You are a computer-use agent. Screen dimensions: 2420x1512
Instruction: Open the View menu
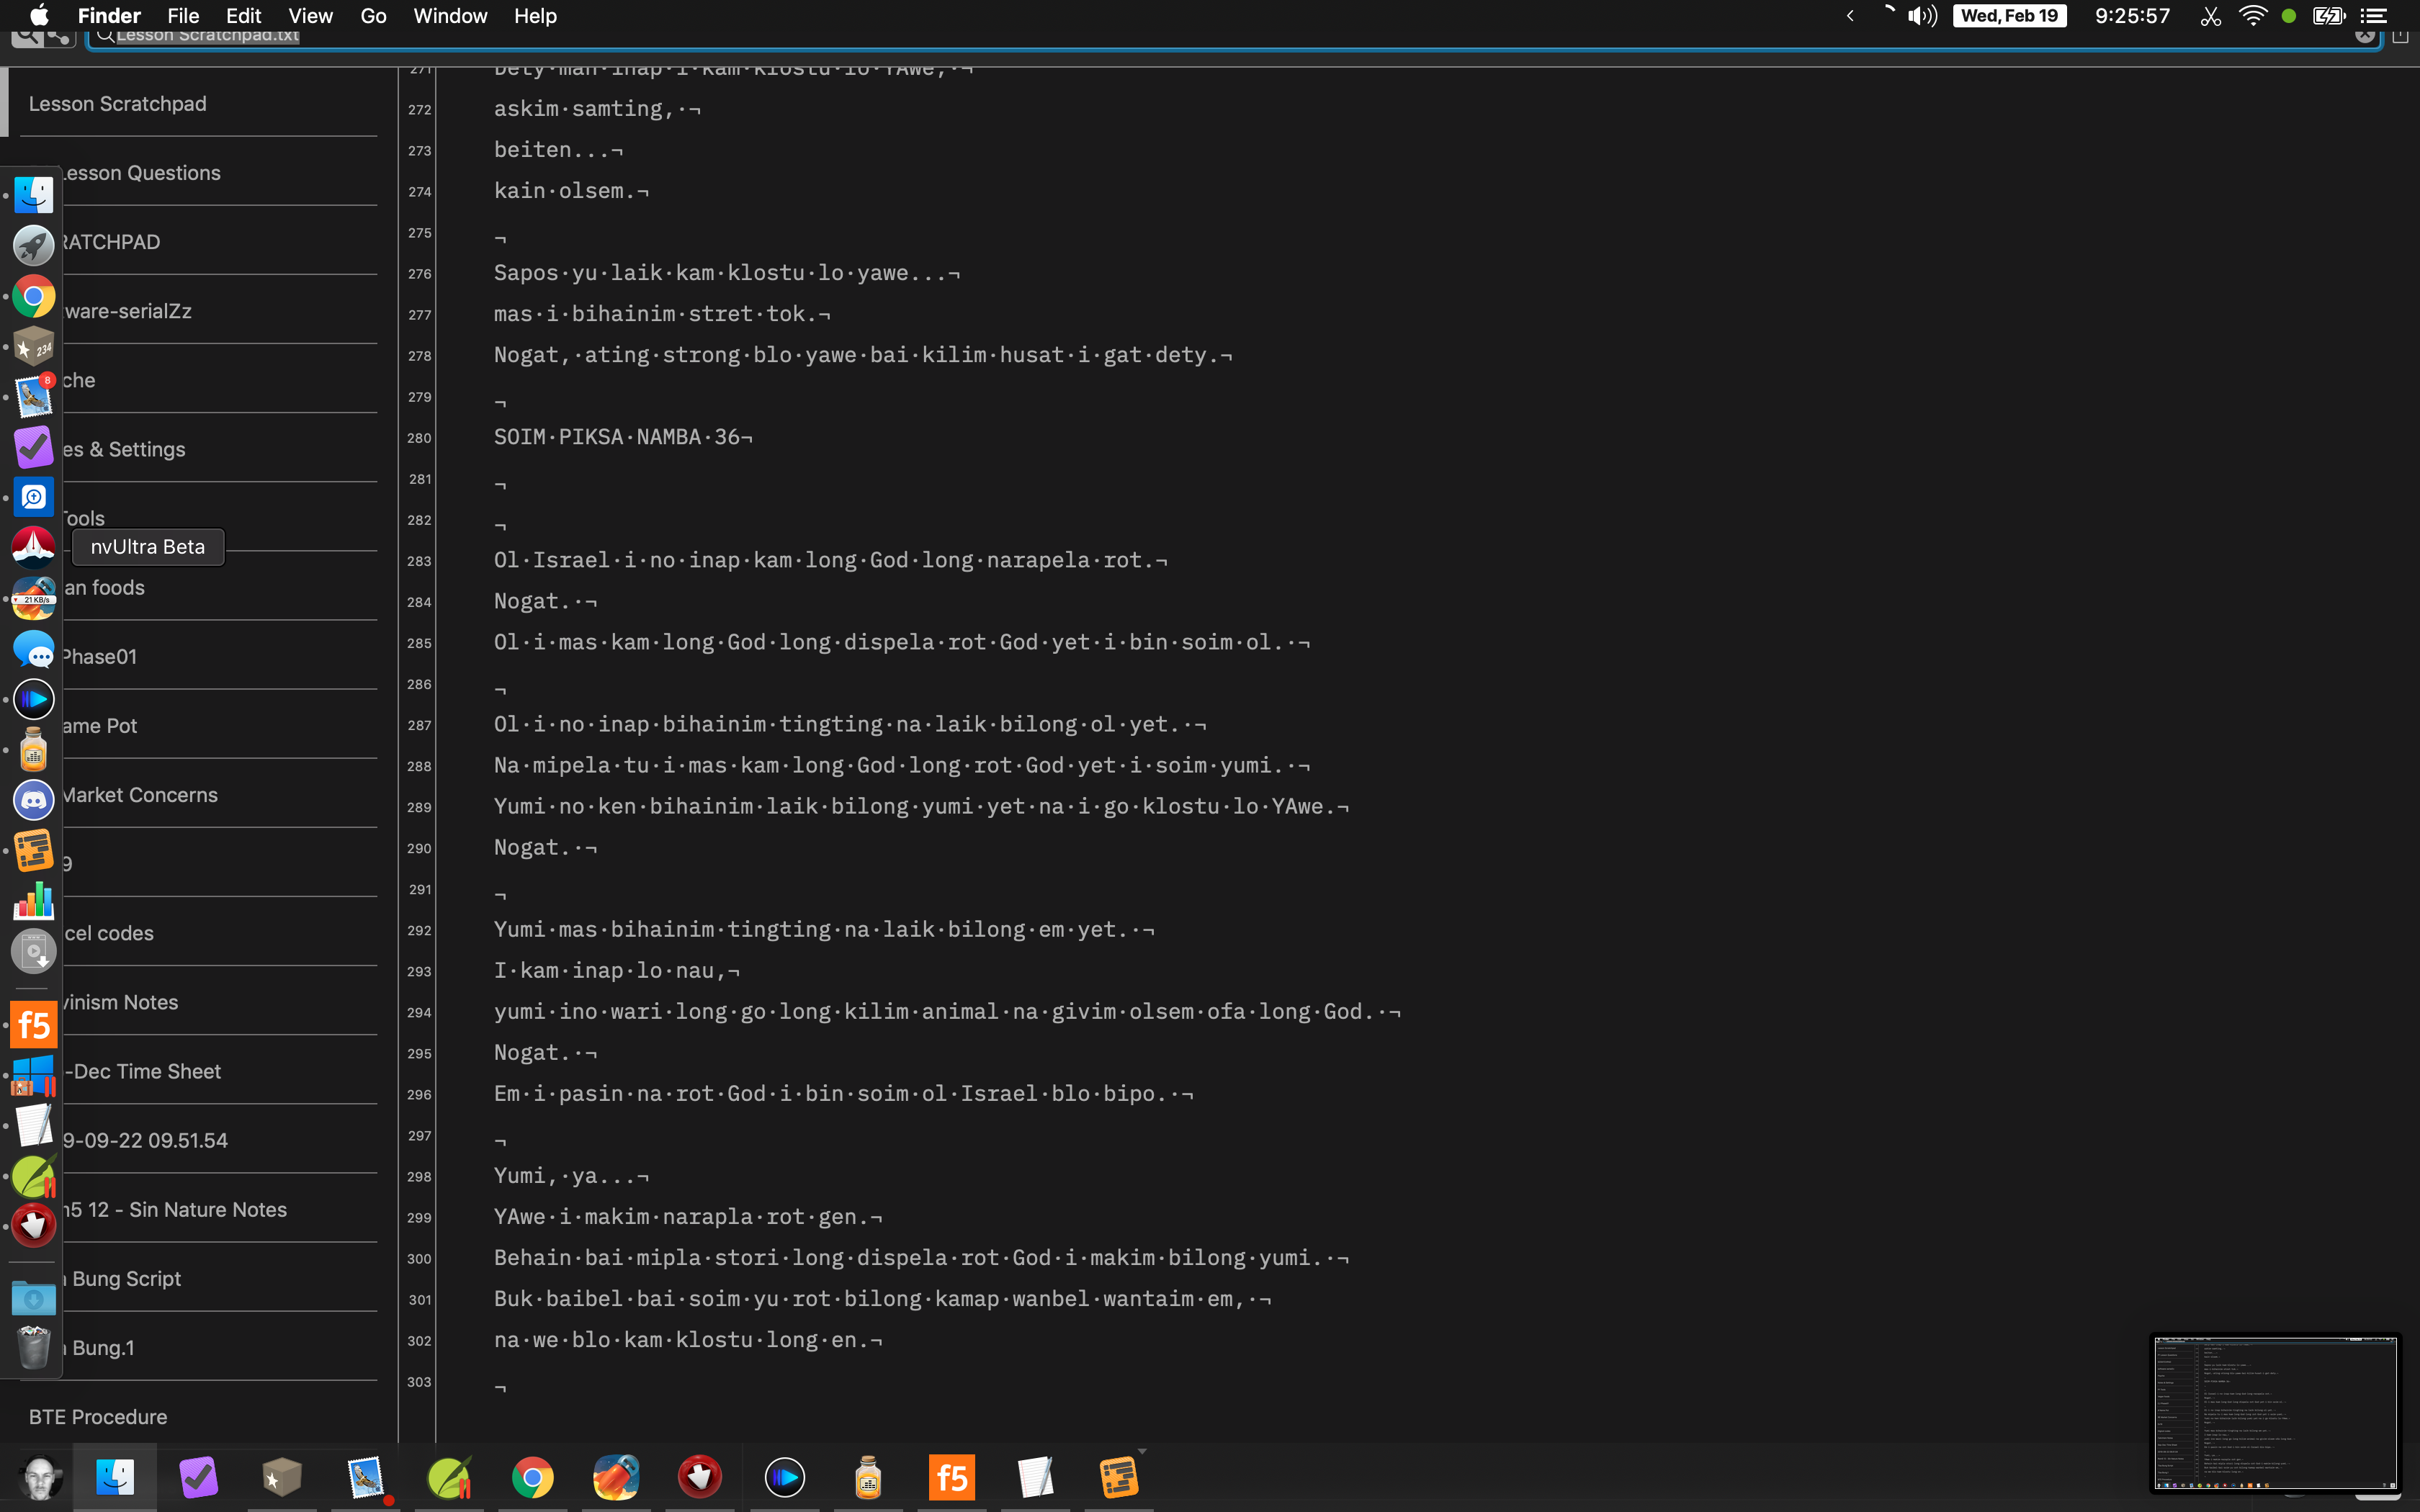(310, 16)
